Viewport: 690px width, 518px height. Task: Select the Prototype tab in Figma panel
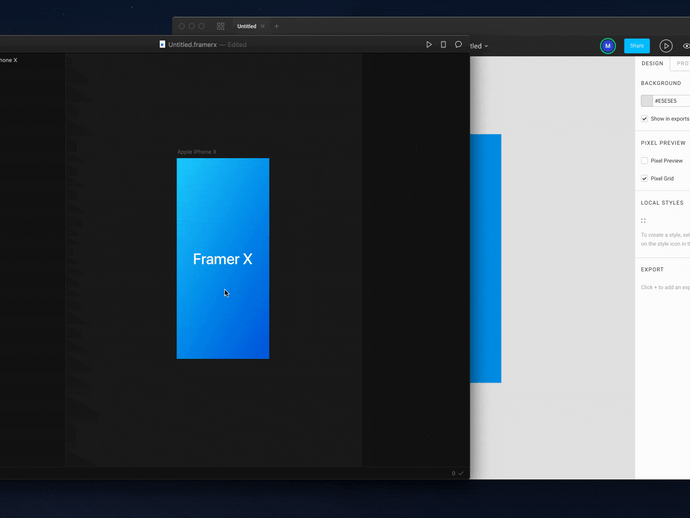(x=683, y=63)
